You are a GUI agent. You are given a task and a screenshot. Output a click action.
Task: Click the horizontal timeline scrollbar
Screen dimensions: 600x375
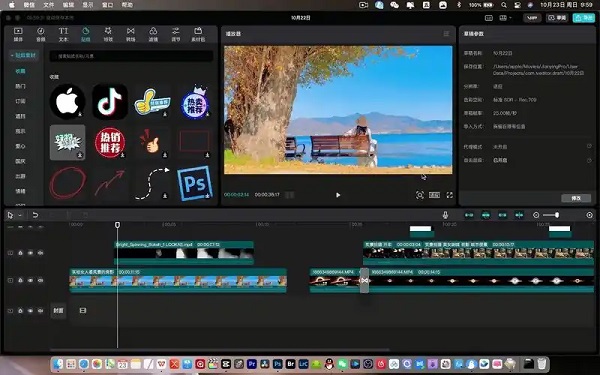pyautogui.click(x=220, y=349)
